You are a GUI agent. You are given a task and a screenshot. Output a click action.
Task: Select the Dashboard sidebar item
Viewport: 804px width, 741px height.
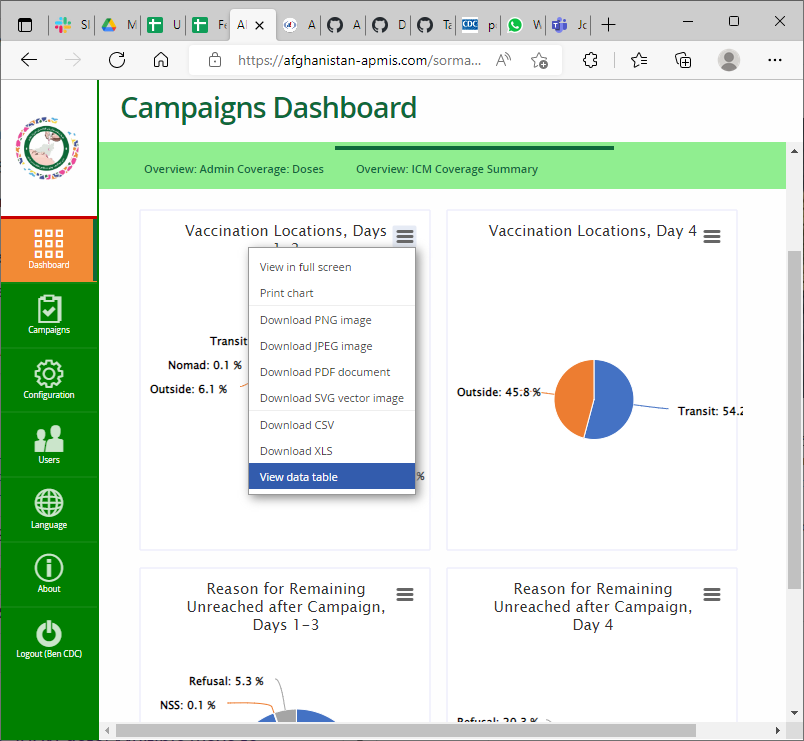[48, 249]
